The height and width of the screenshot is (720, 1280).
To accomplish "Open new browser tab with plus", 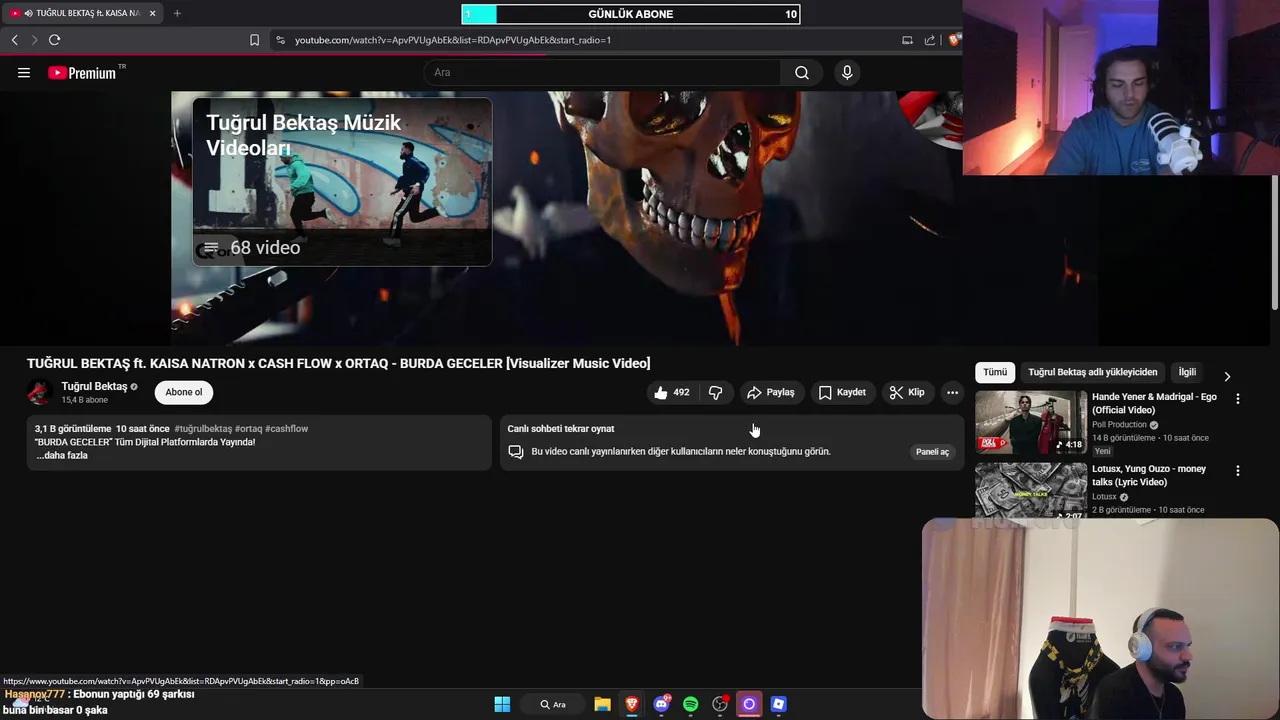I will 177,13.
